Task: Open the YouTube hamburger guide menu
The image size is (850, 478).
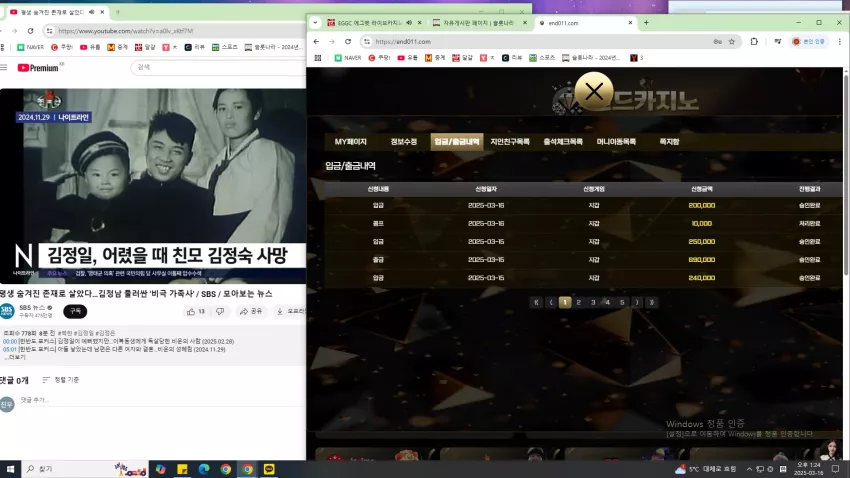Action: point(4,68)
